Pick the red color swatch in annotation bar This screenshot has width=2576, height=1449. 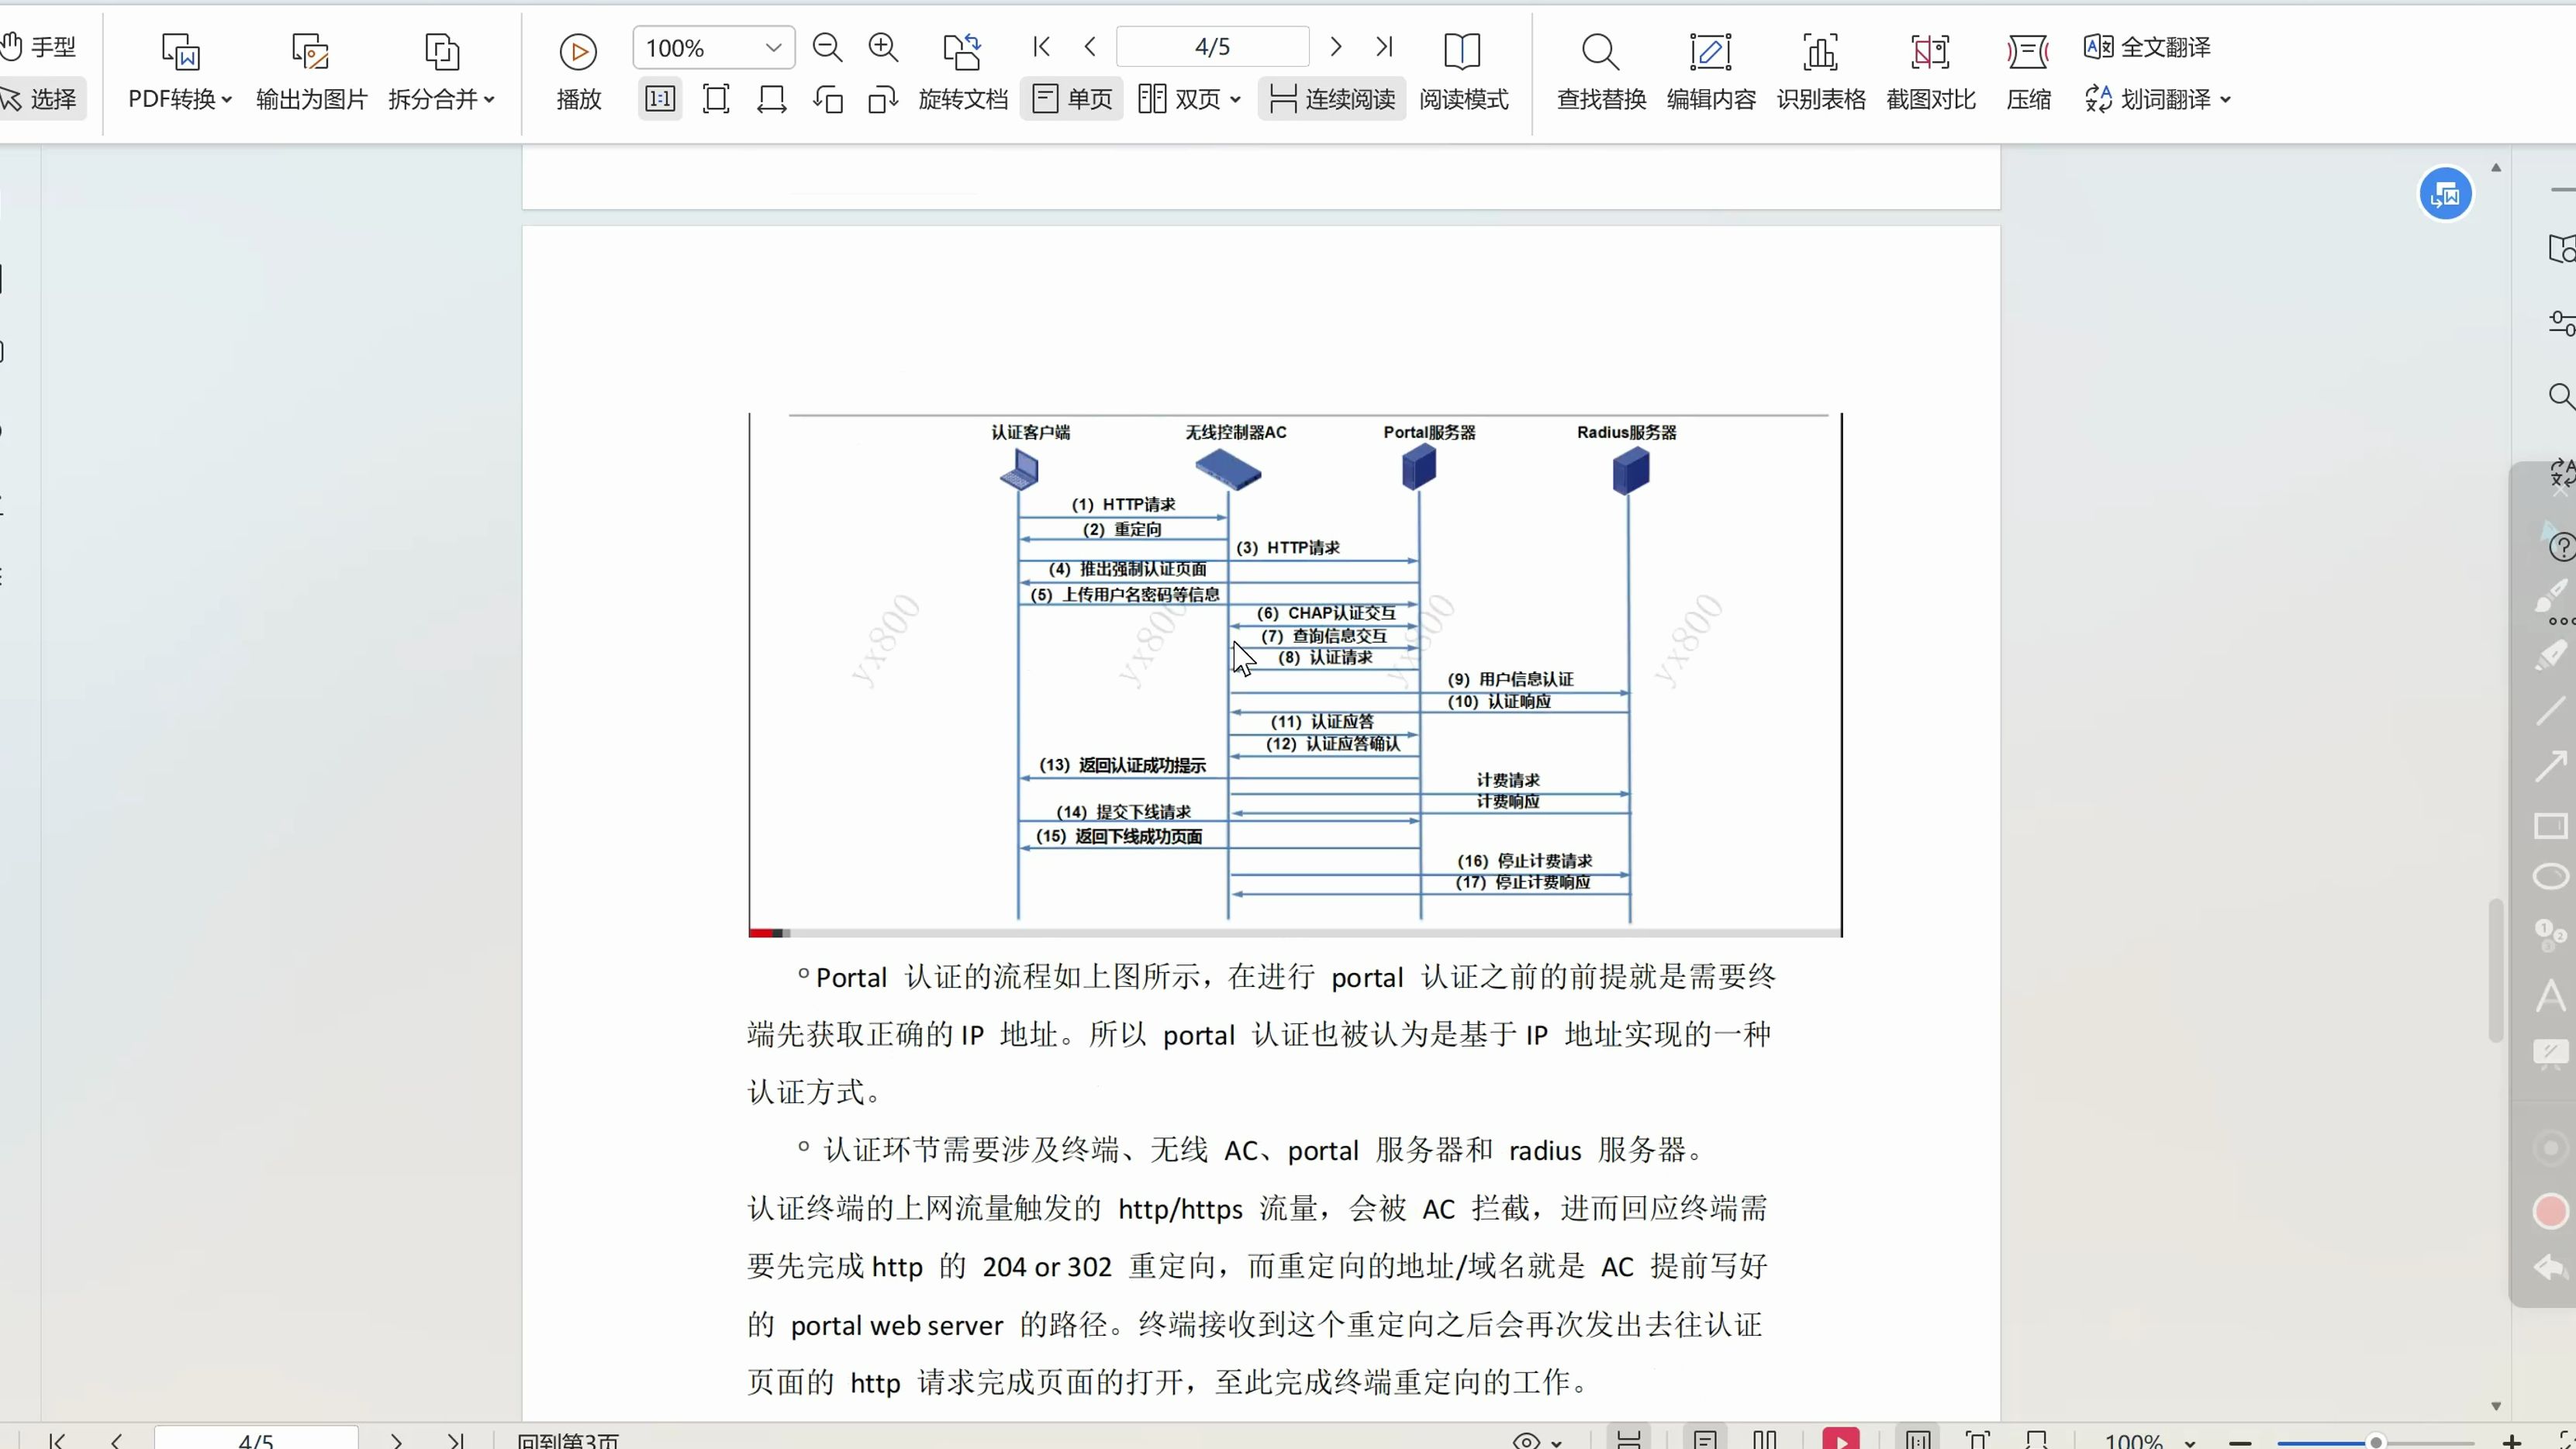point(2552,1211)
